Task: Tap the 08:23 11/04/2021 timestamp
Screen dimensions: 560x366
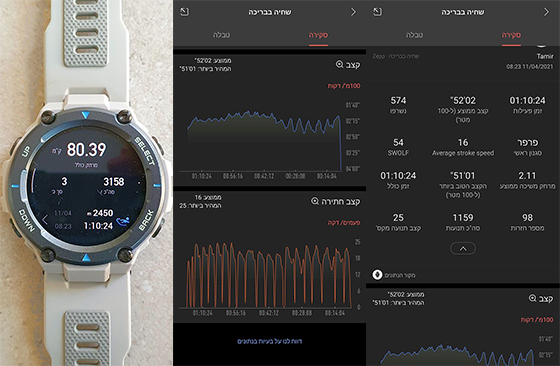Action: pos(529,66)
